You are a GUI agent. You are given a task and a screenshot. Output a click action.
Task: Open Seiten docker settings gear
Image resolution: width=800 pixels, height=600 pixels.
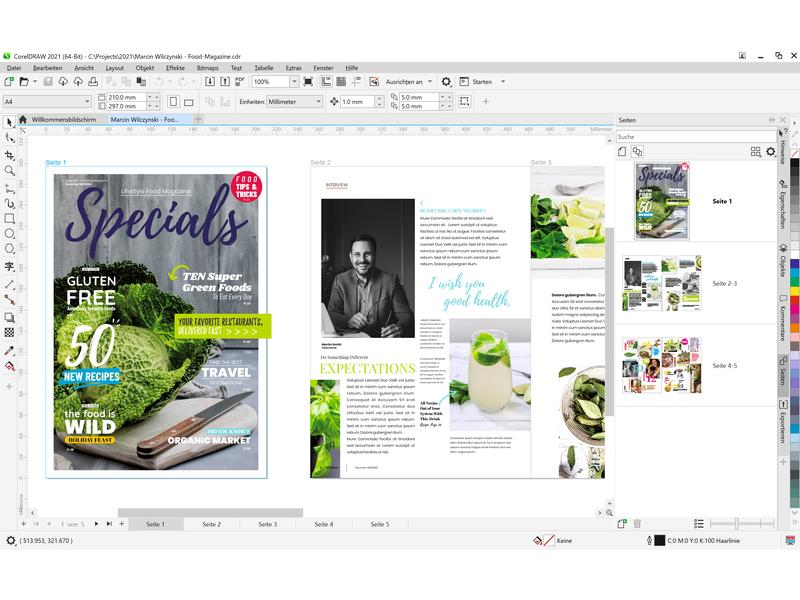point(770,152)
